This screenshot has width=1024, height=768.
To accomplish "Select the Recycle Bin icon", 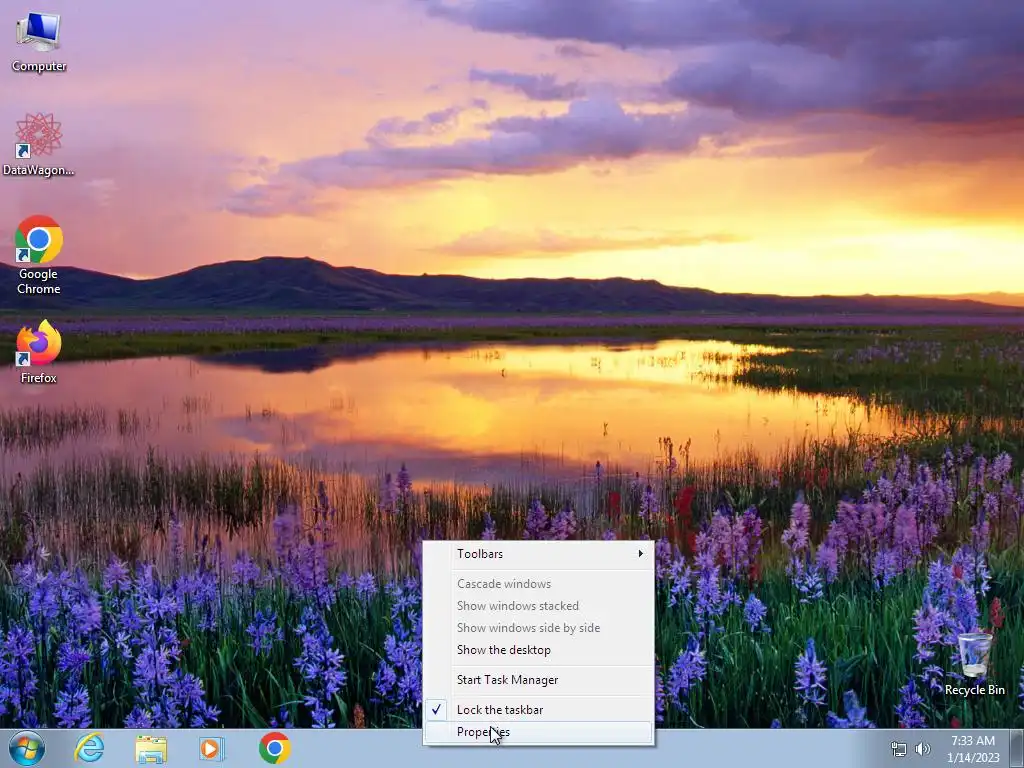I will click(974, 663).
